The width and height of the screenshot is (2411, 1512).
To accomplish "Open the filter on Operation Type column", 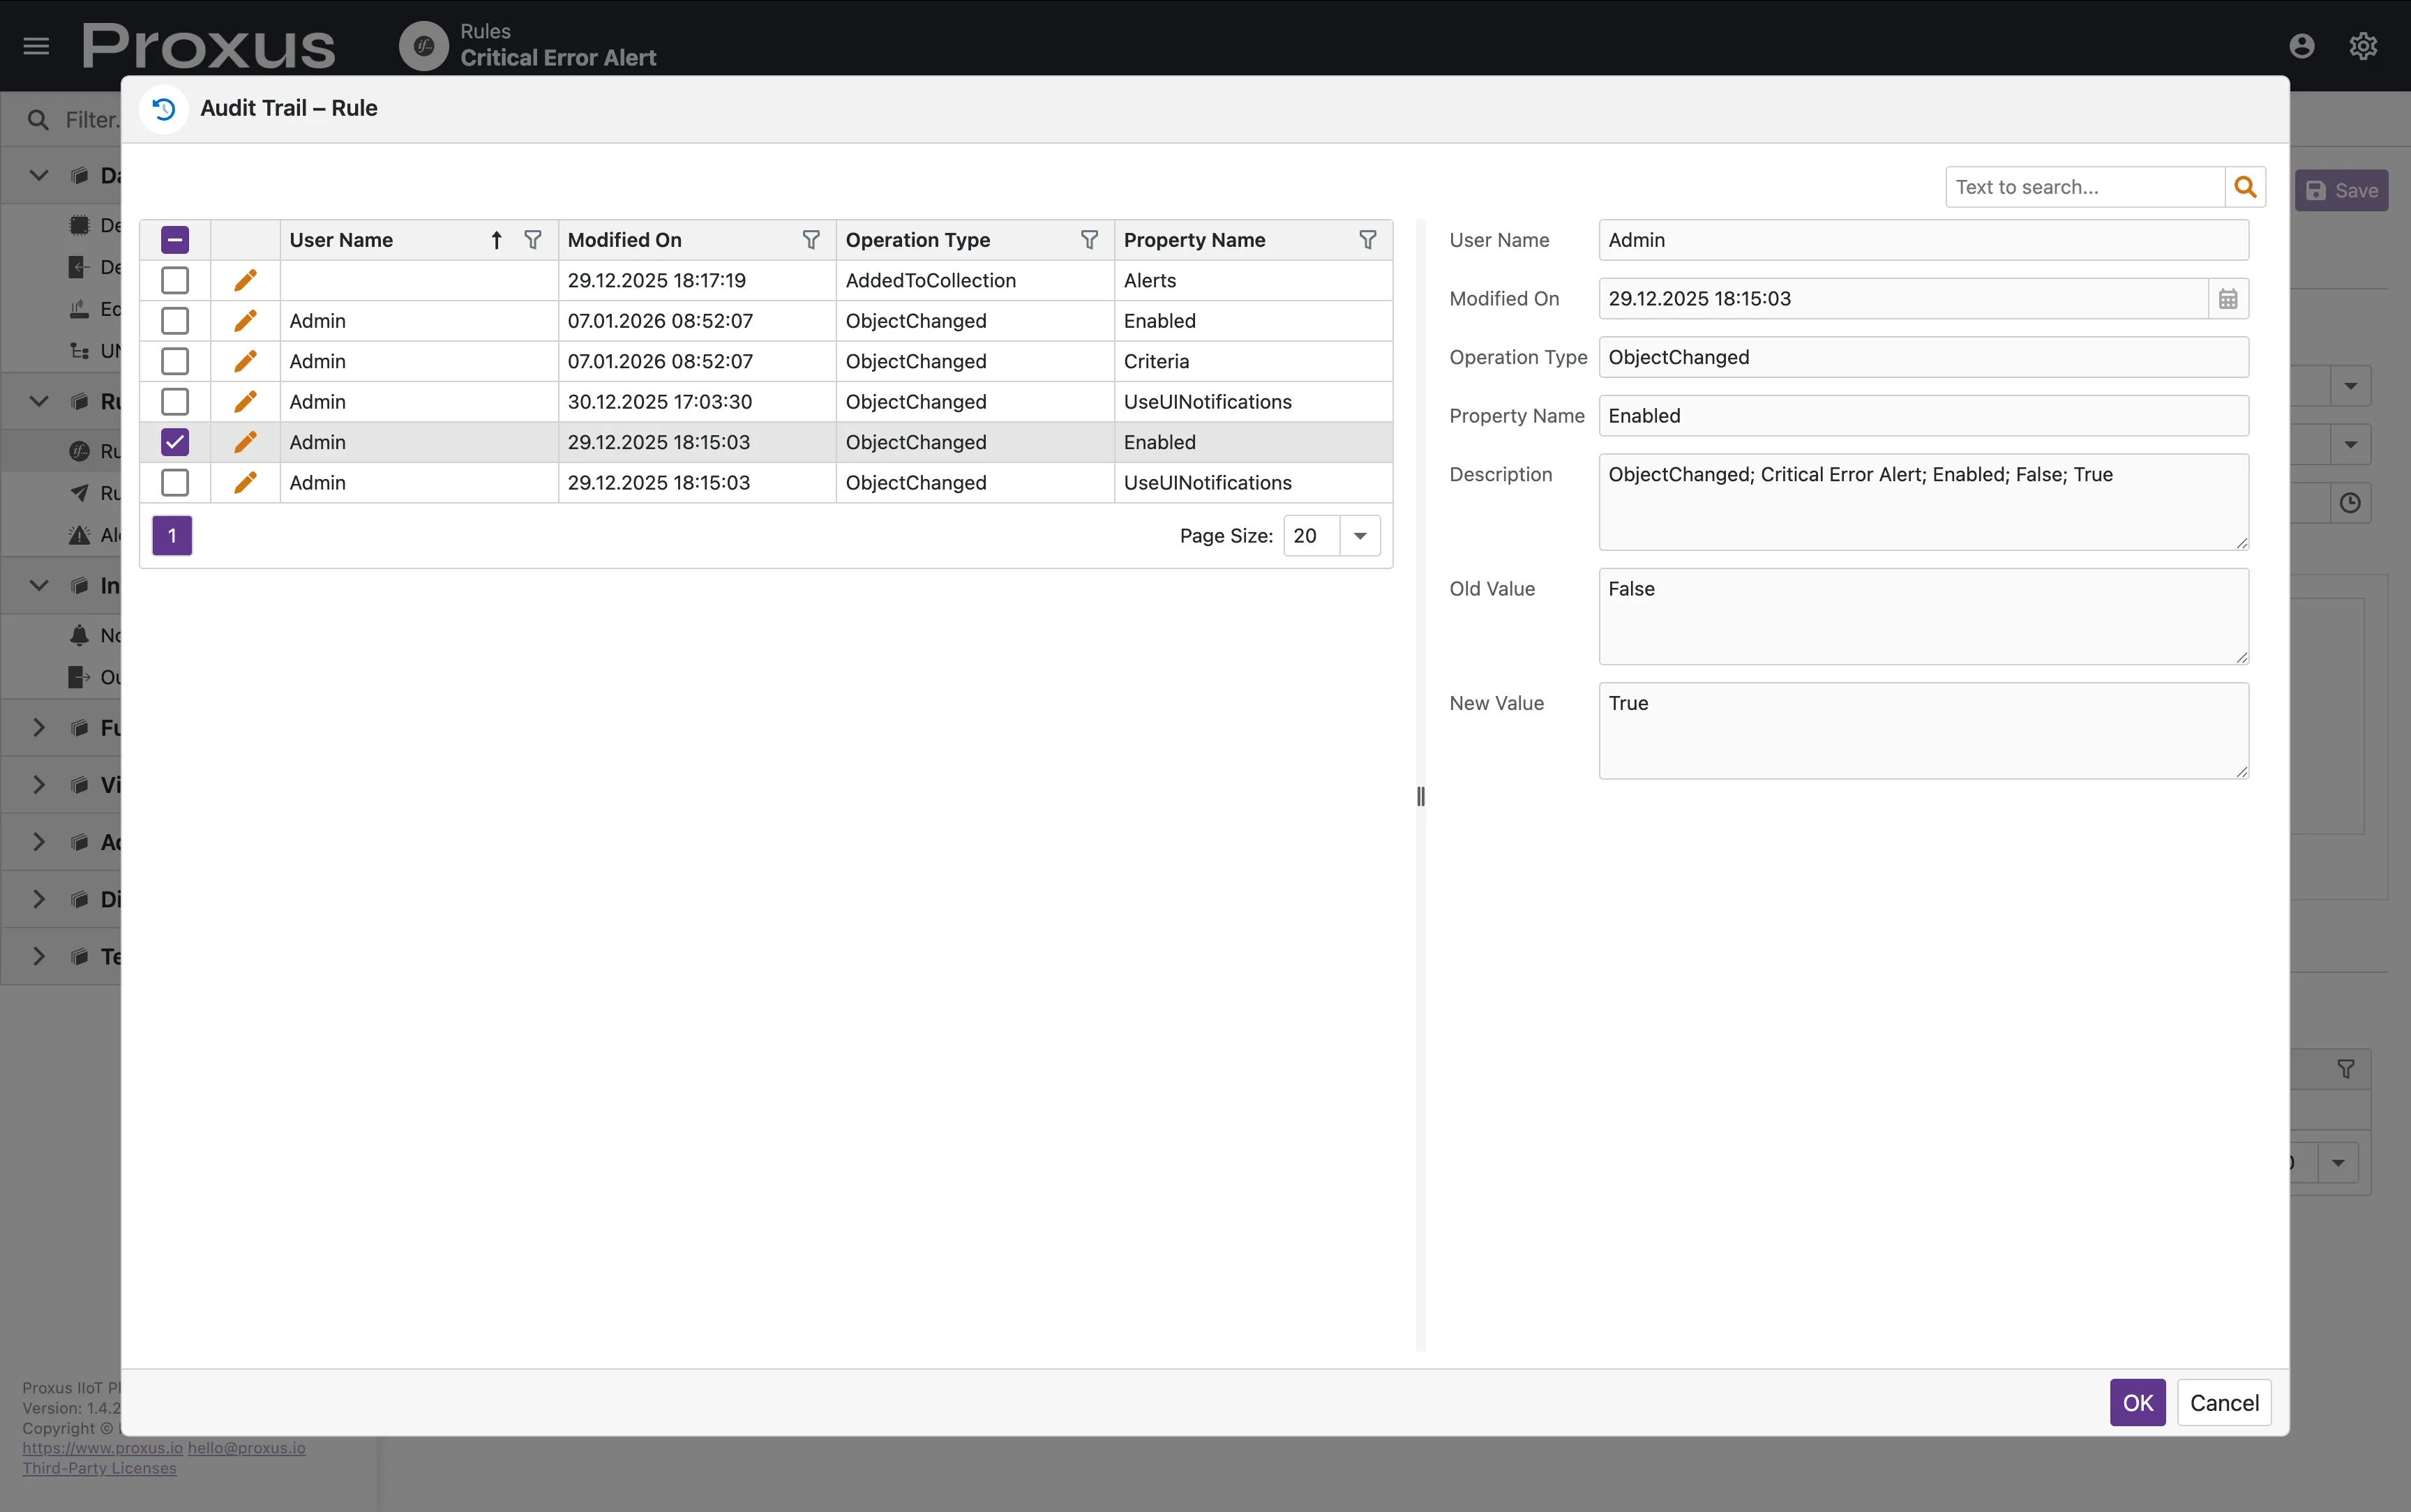I will (1089, 239).
